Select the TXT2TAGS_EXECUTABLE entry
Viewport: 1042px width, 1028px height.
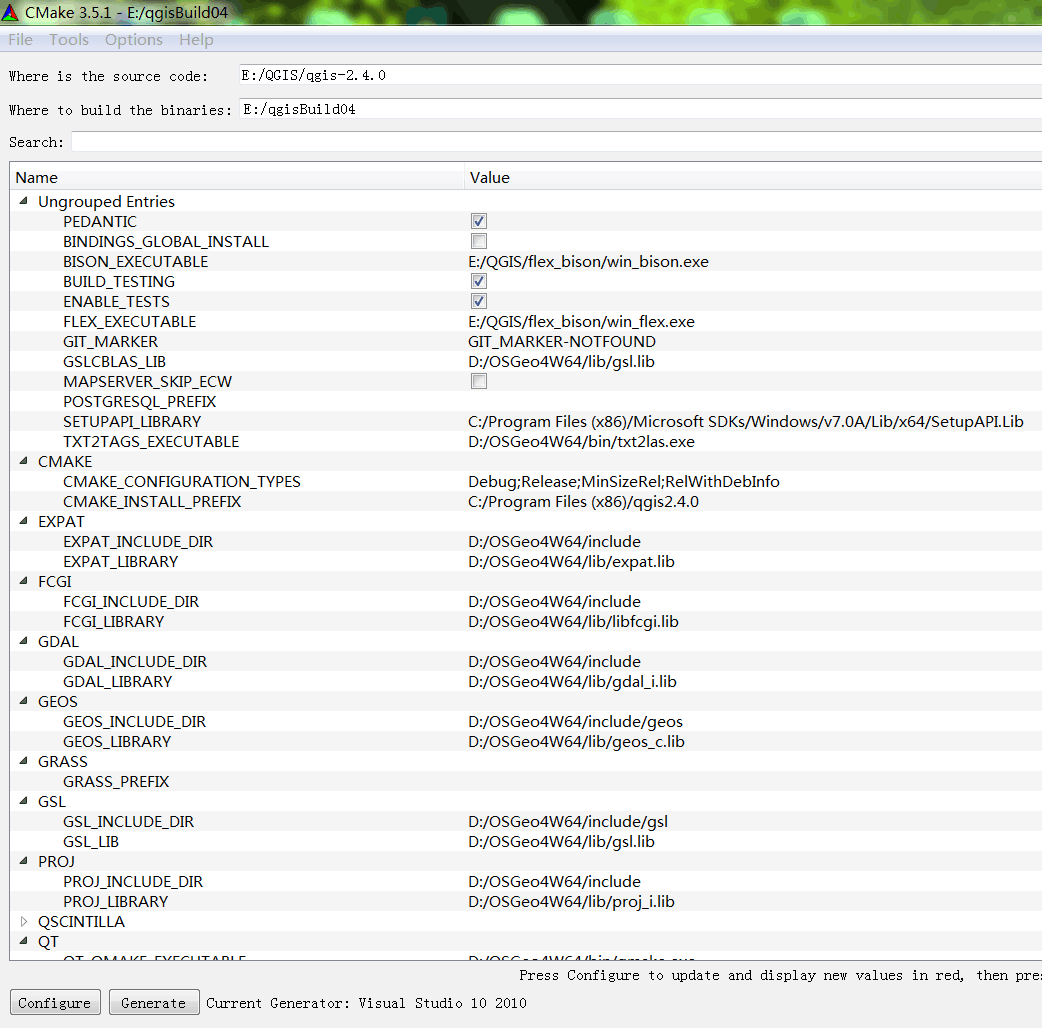(151, 441)
